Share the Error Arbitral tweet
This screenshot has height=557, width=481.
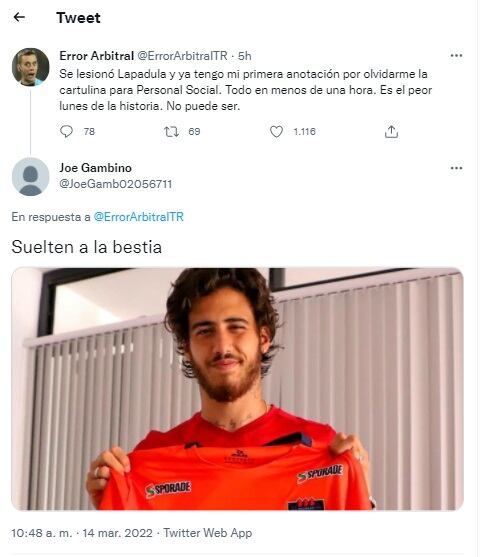tap(391, 131)
